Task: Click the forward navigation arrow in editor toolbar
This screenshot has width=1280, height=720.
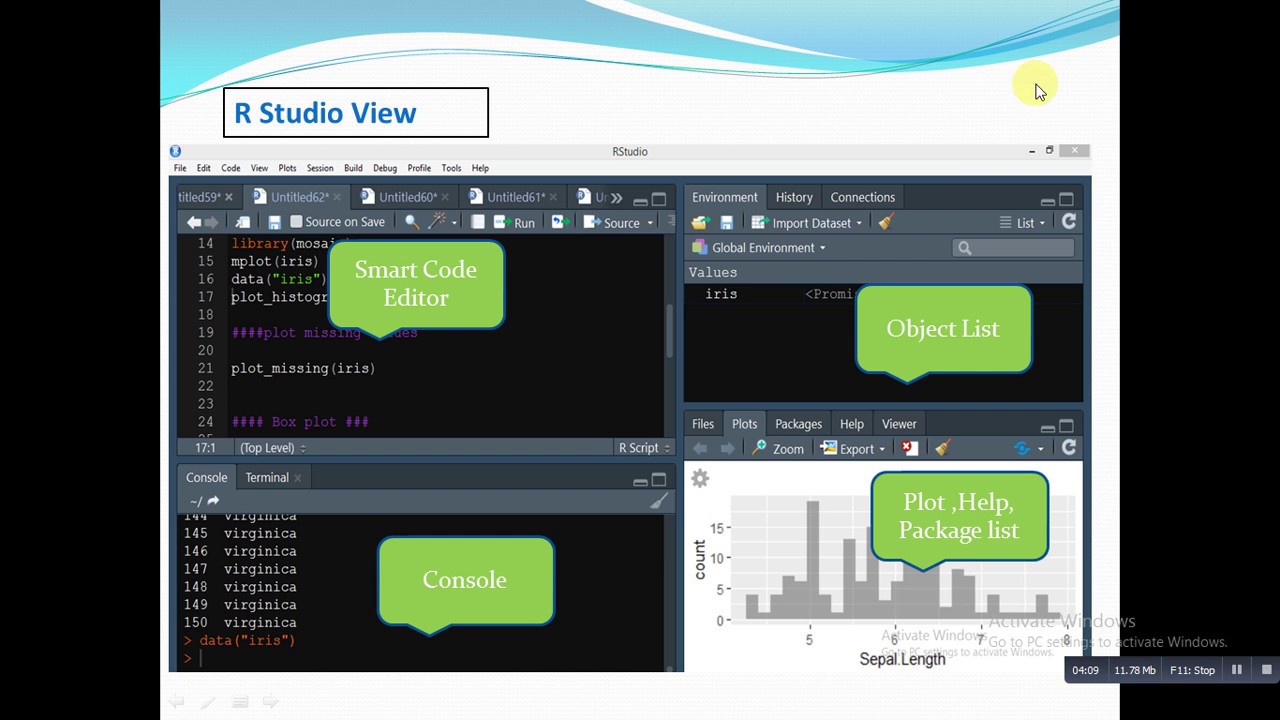Action: coord(211,222)
